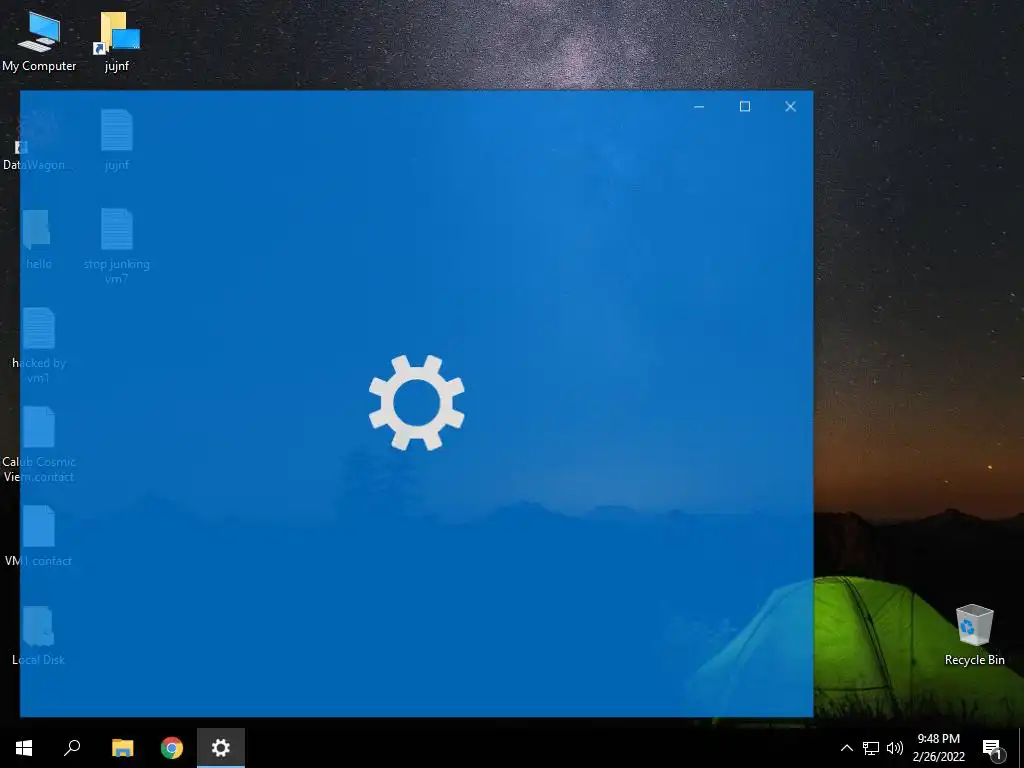Minimize the Settings window
Image resolution: width=1024 pixels, height=768 pixels.
click(699, 106)
